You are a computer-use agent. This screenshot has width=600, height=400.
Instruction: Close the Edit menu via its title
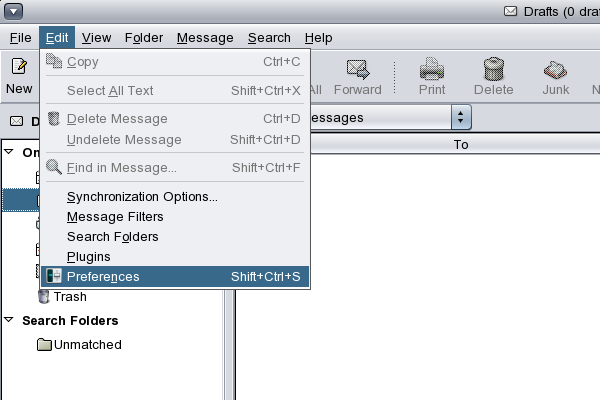coord(57,38)
